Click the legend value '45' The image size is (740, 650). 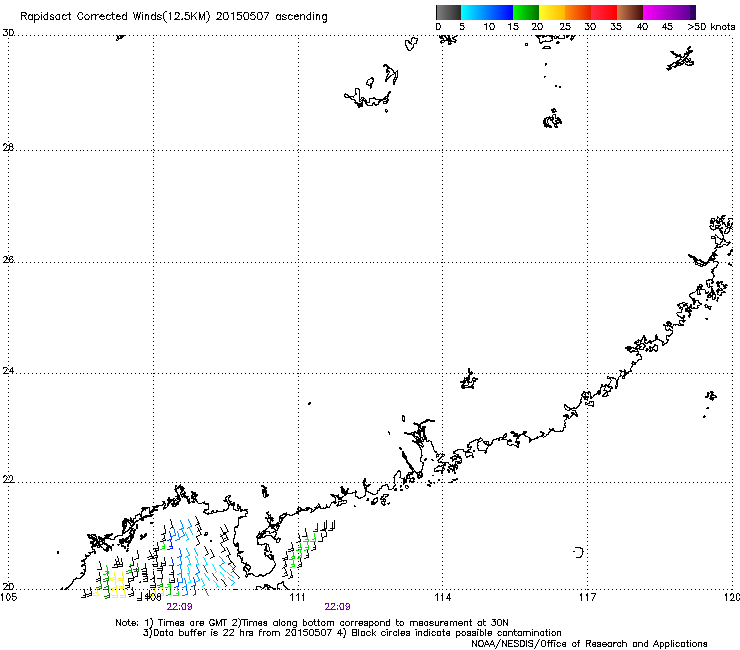[x=667, y=27]
